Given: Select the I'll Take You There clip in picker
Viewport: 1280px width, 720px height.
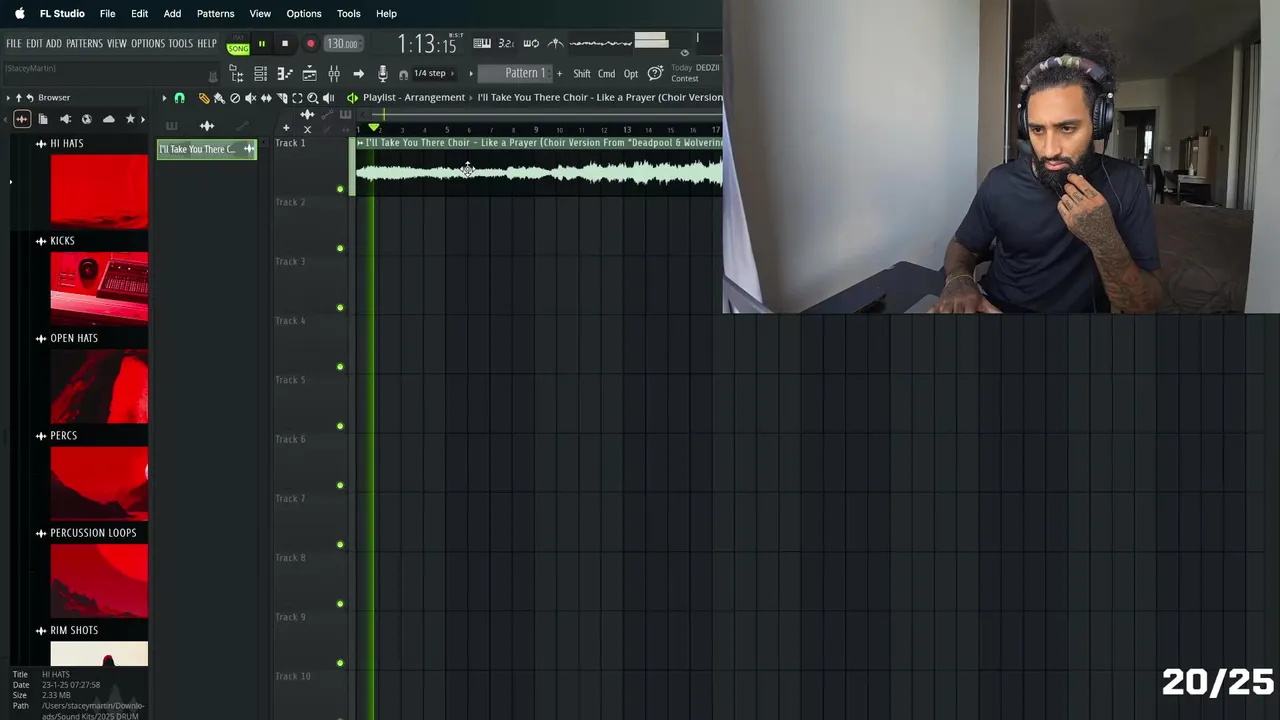Looking at the screenshot, I should coord(207,149).
